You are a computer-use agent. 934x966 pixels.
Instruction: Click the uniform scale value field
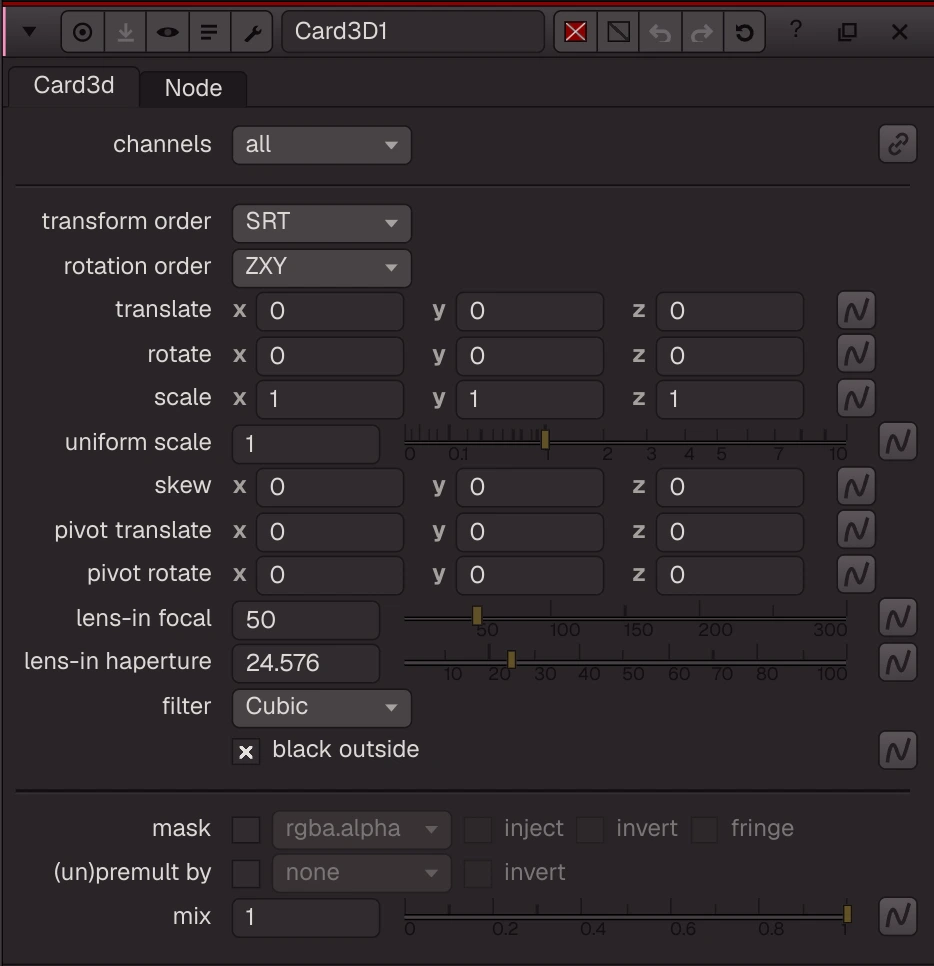tap(306, 444)
